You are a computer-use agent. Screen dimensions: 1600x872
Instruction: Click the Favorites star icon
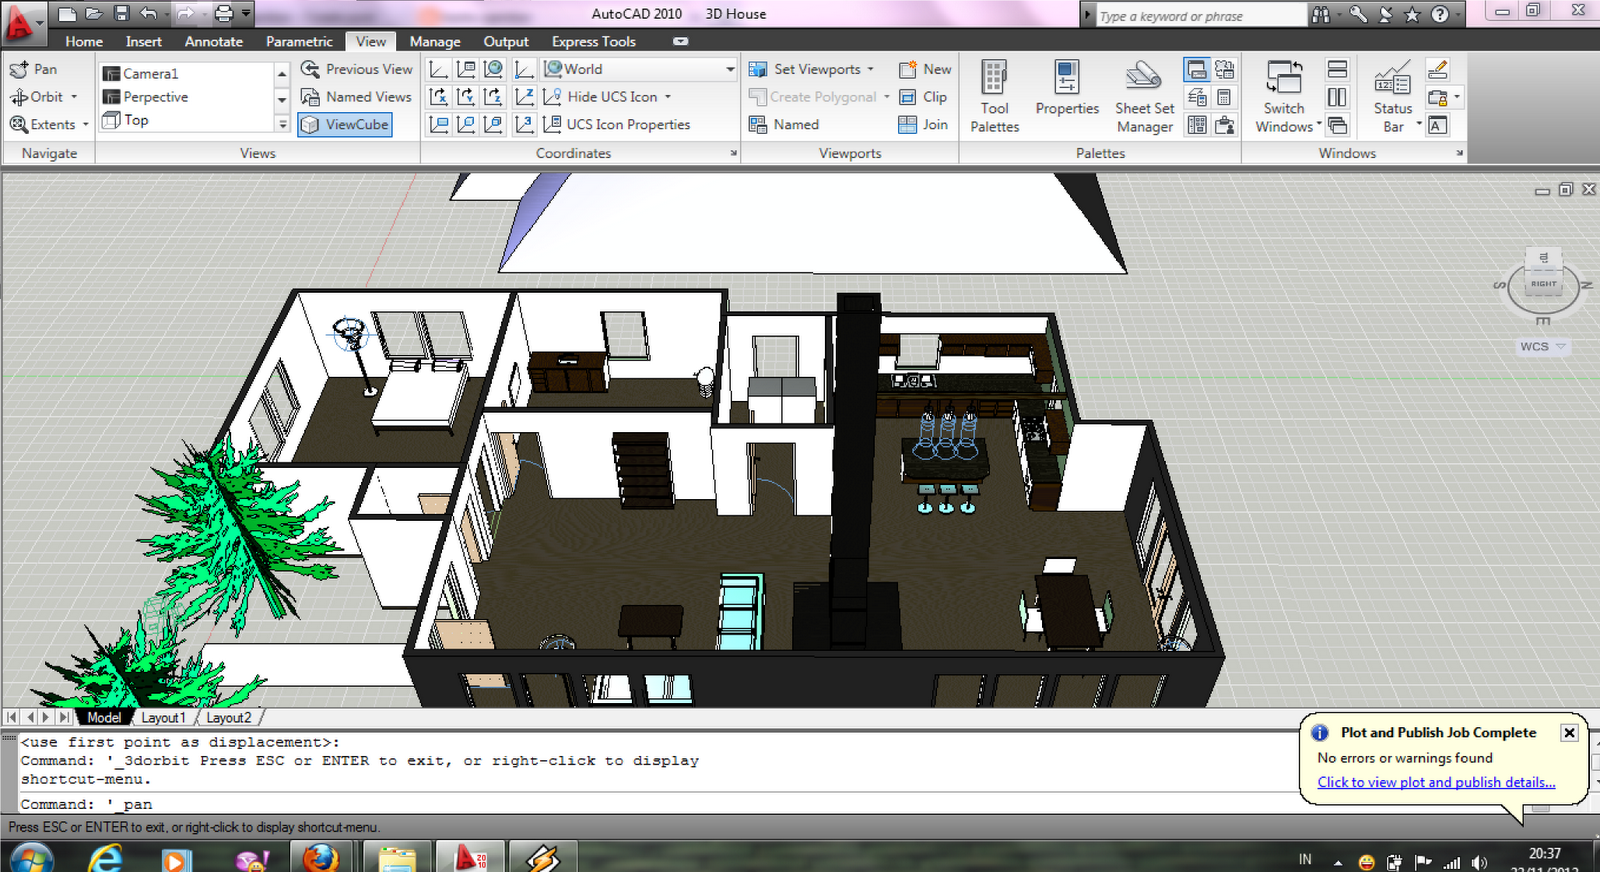(x=1412, y=14)
